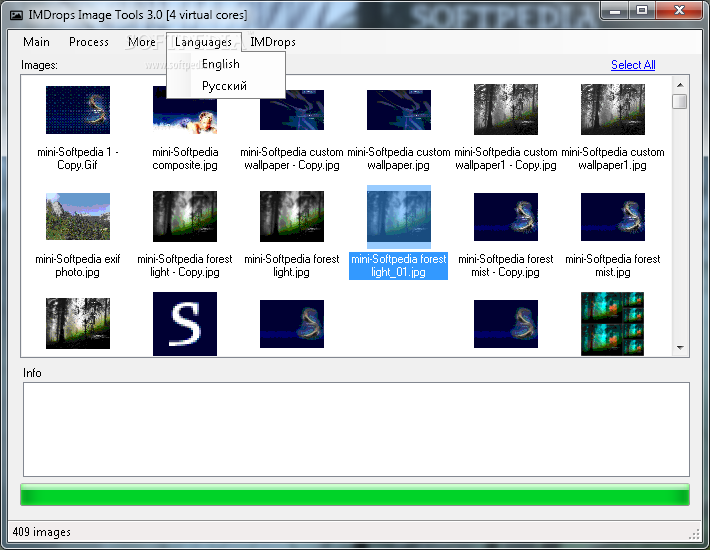Select the teal forest collage thumbnail
The image size is (710, 550).
pyautogui.click(x=613, y=324)
